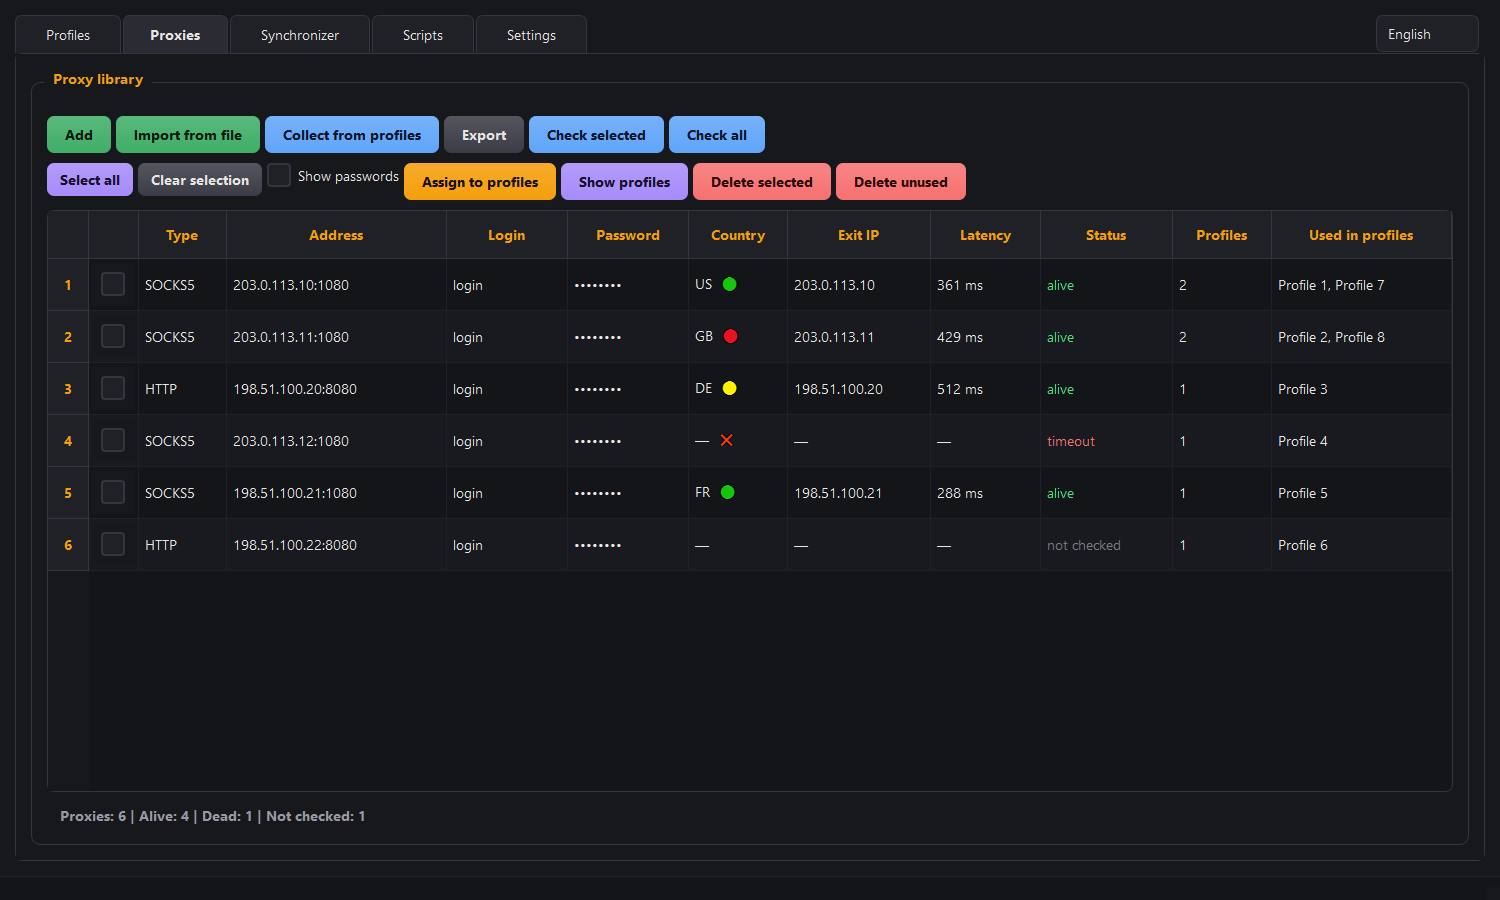Click the Login column header
The height and width of the screenshot is (900, 1500).
pyautogui.click(x=506, y=235)
